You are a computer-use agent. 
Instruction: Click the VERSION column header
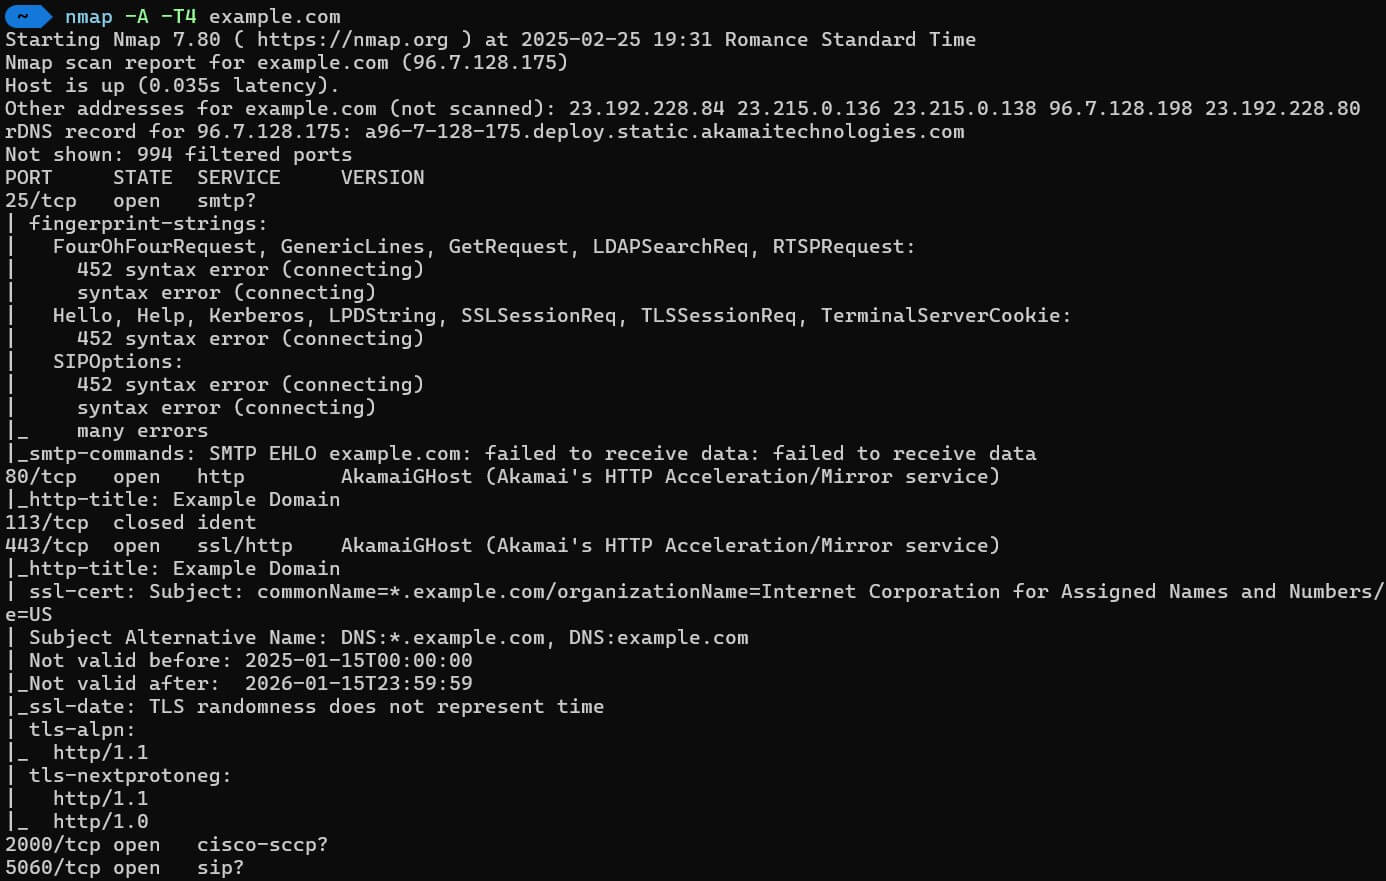382,177
